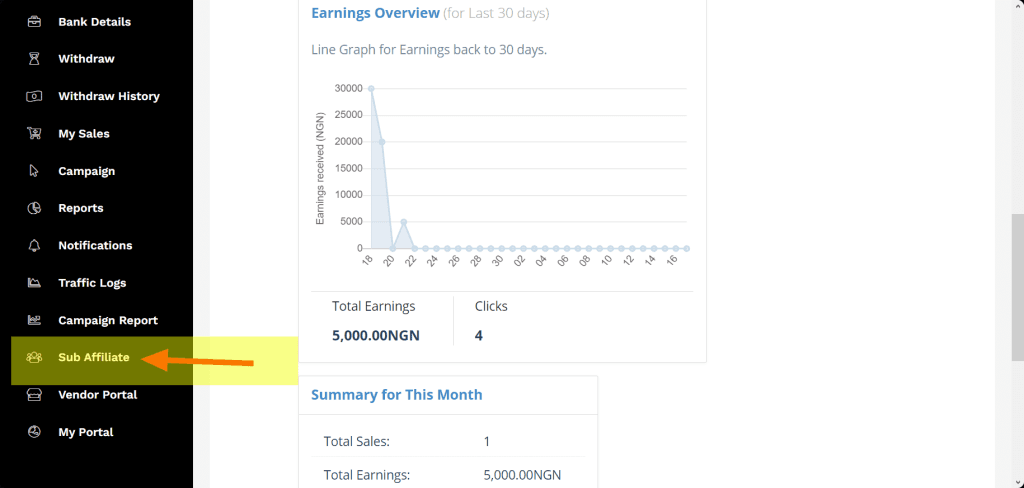Click the Traffic Logs chart icon
Screen dimensions: 1024x488
point(34,283)
